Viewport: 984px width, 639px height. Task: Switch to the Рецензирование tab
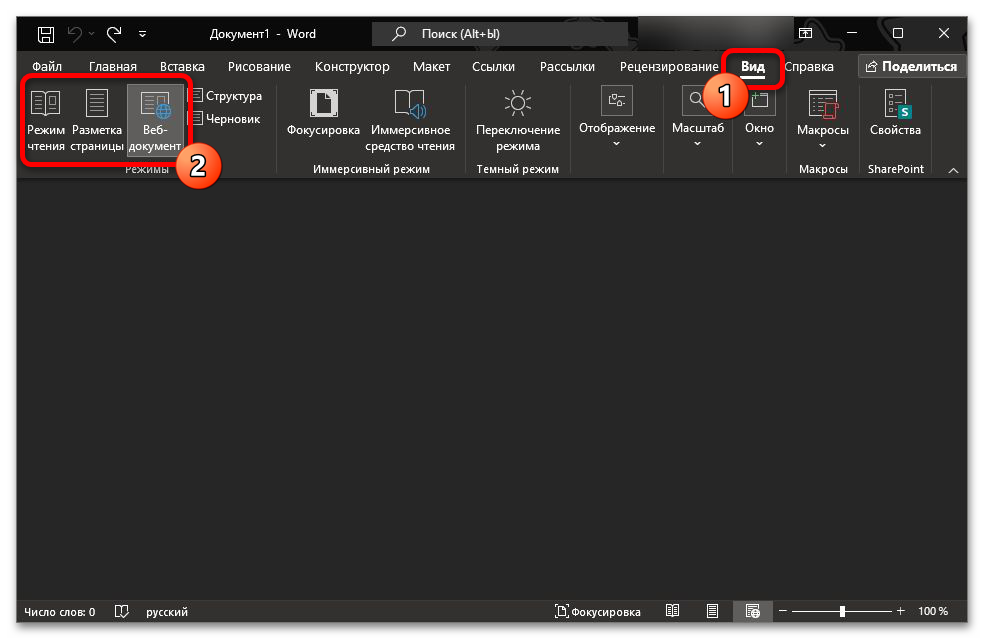click(668, 67)
